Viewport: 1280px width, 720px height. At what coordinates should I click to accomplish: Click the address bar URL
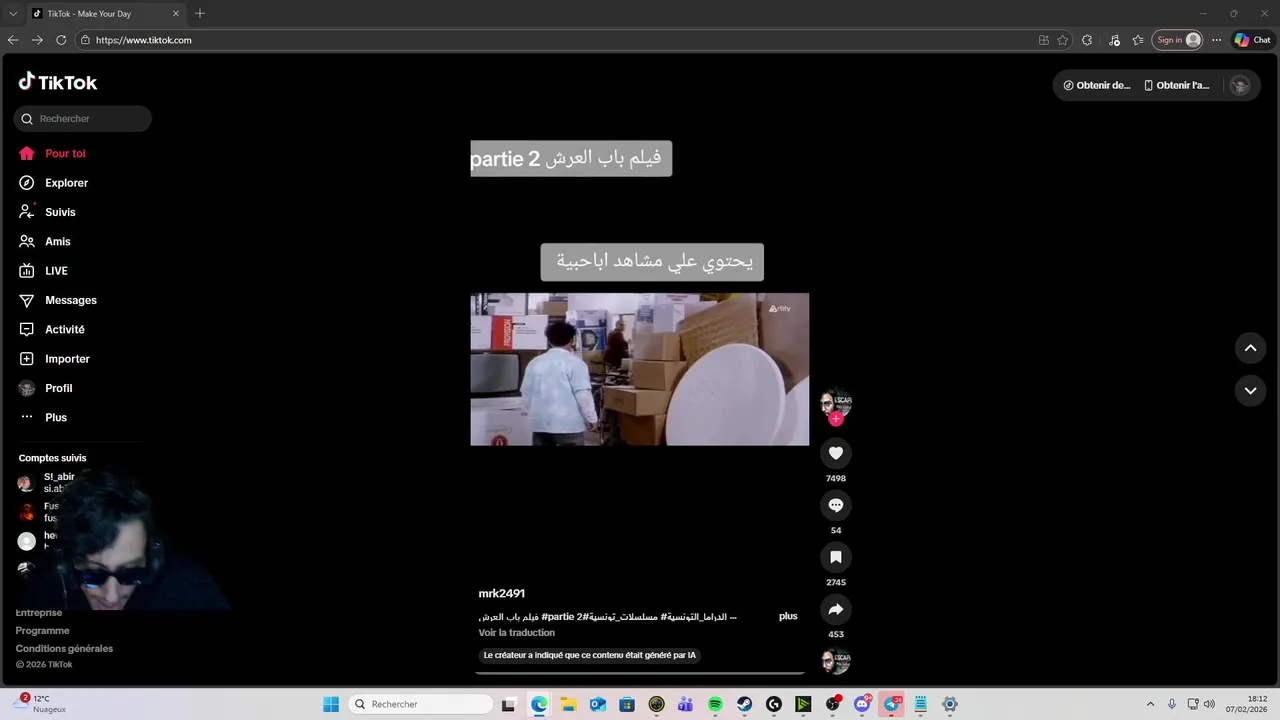(143, 40)
